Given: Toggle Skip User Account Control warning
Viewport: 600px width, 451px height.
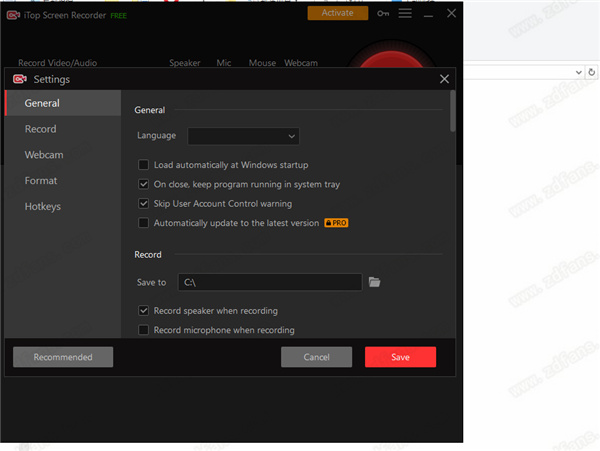Looking at the screenshot, I should (x=143, y=204).
